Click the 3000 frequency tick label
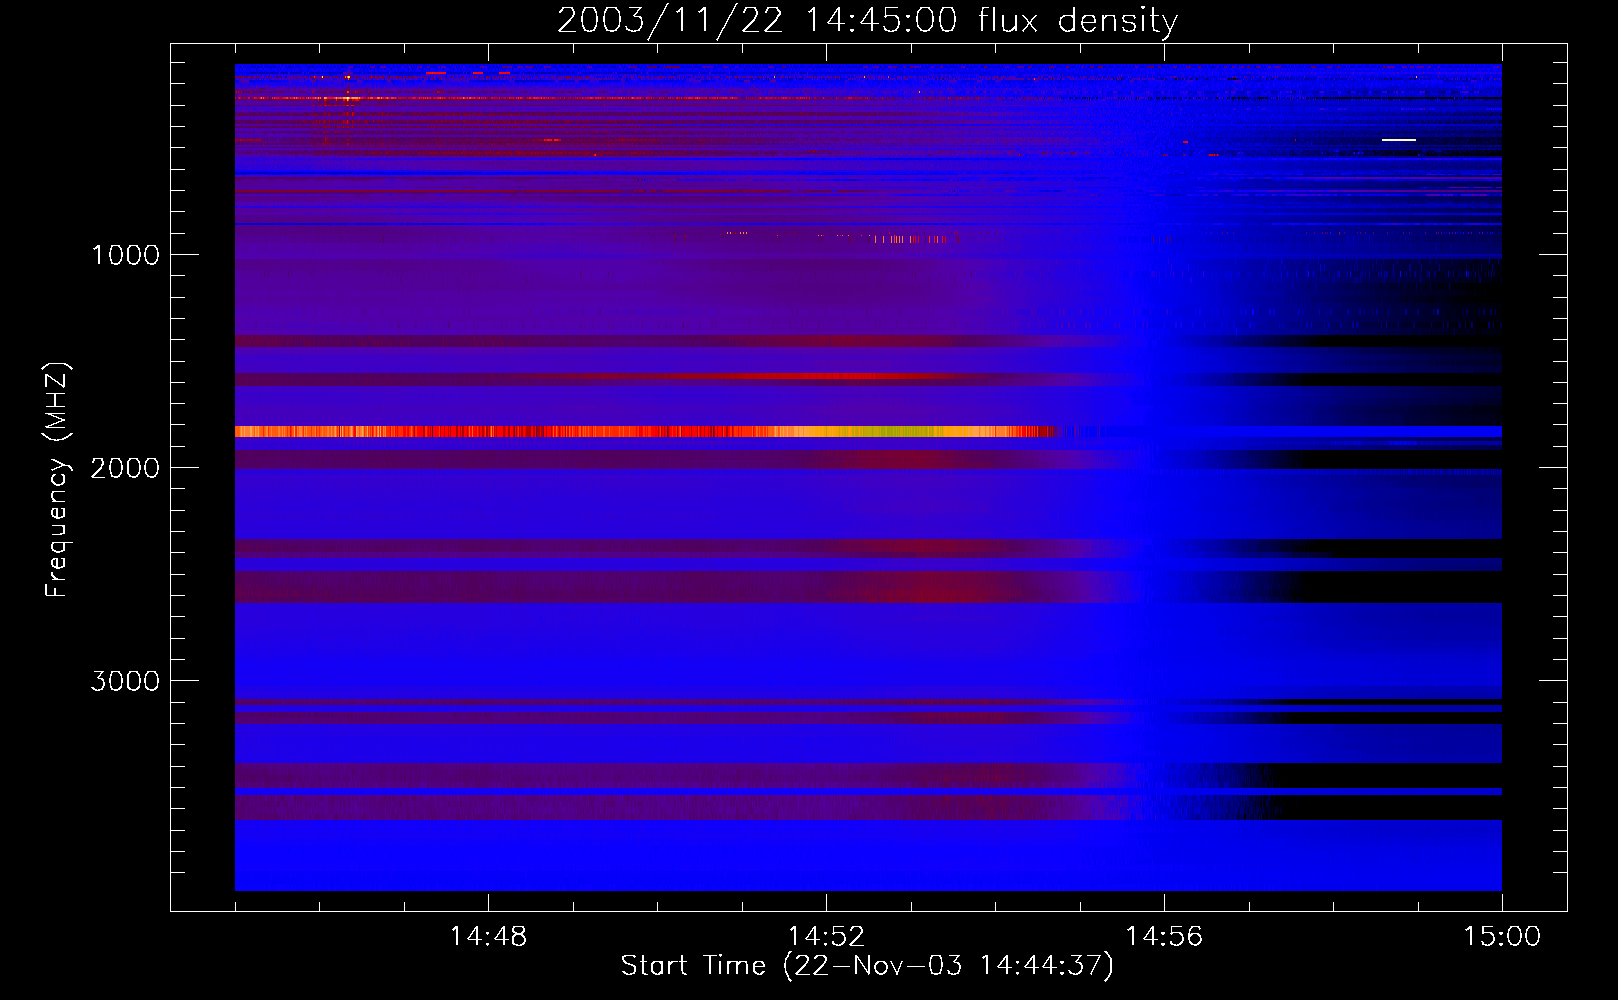1618x1000 pixels. point(125,681)
